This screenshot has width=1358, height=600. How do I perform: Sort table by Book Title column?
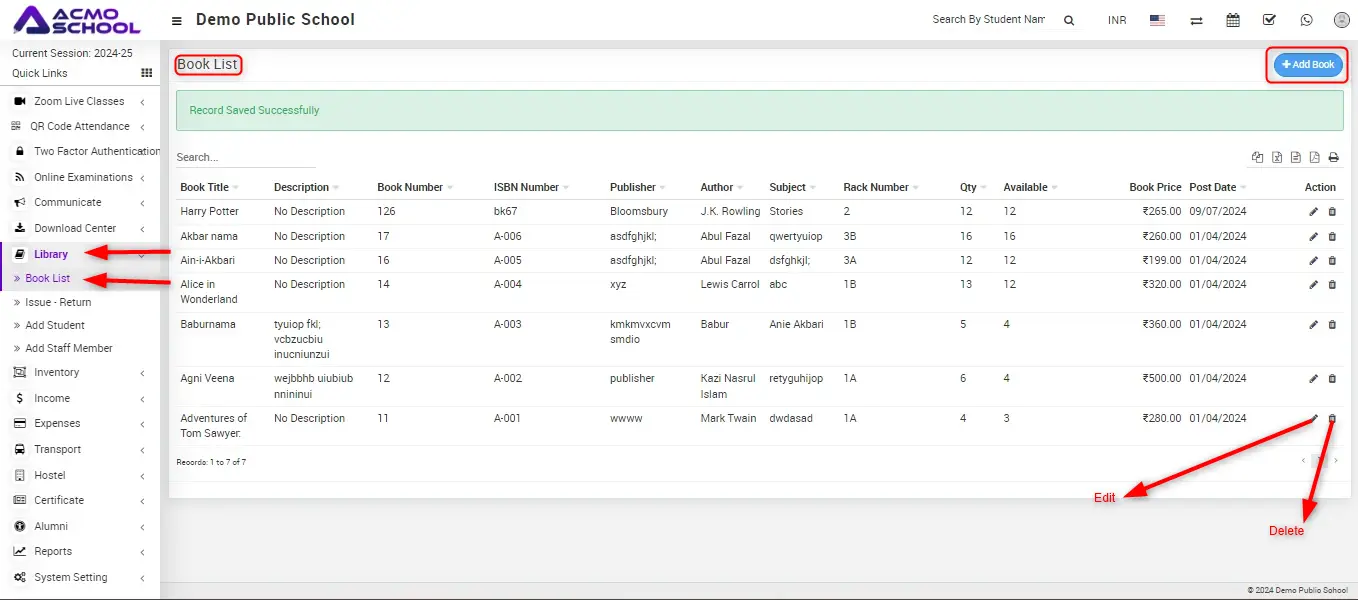click(x=205, y=187)
